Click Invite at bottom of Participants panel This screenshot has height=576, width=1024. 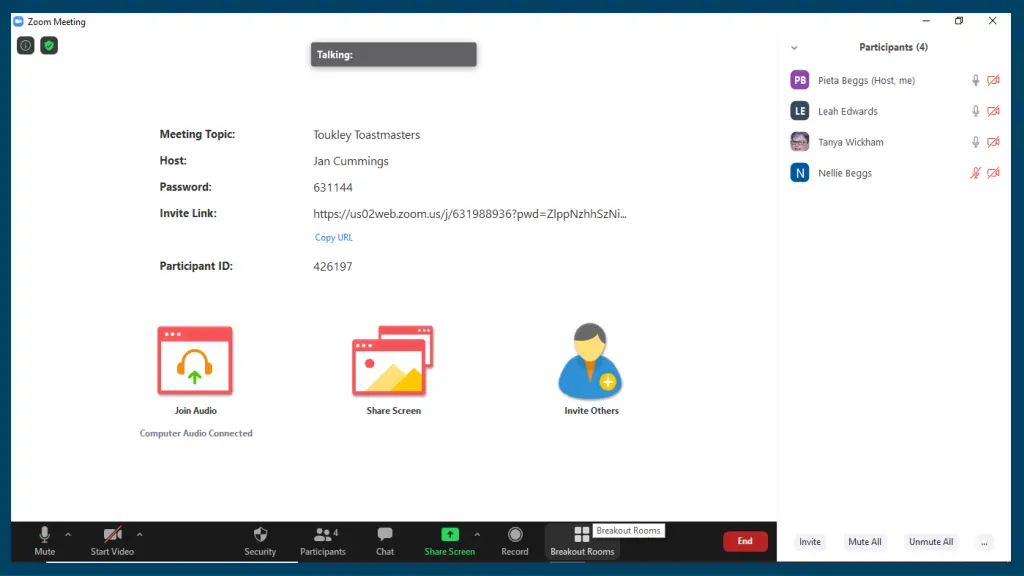point(810,542)
